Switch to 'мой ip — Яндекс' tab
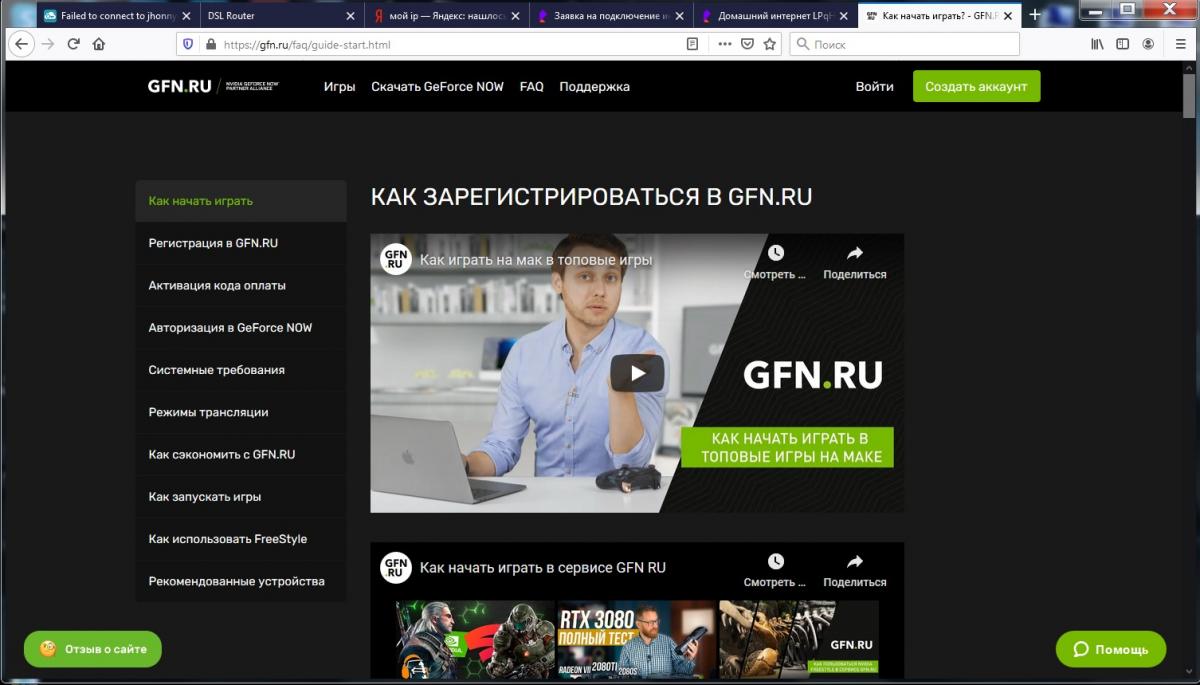Screen dimensions: 1200x685 tap(449, 16)
